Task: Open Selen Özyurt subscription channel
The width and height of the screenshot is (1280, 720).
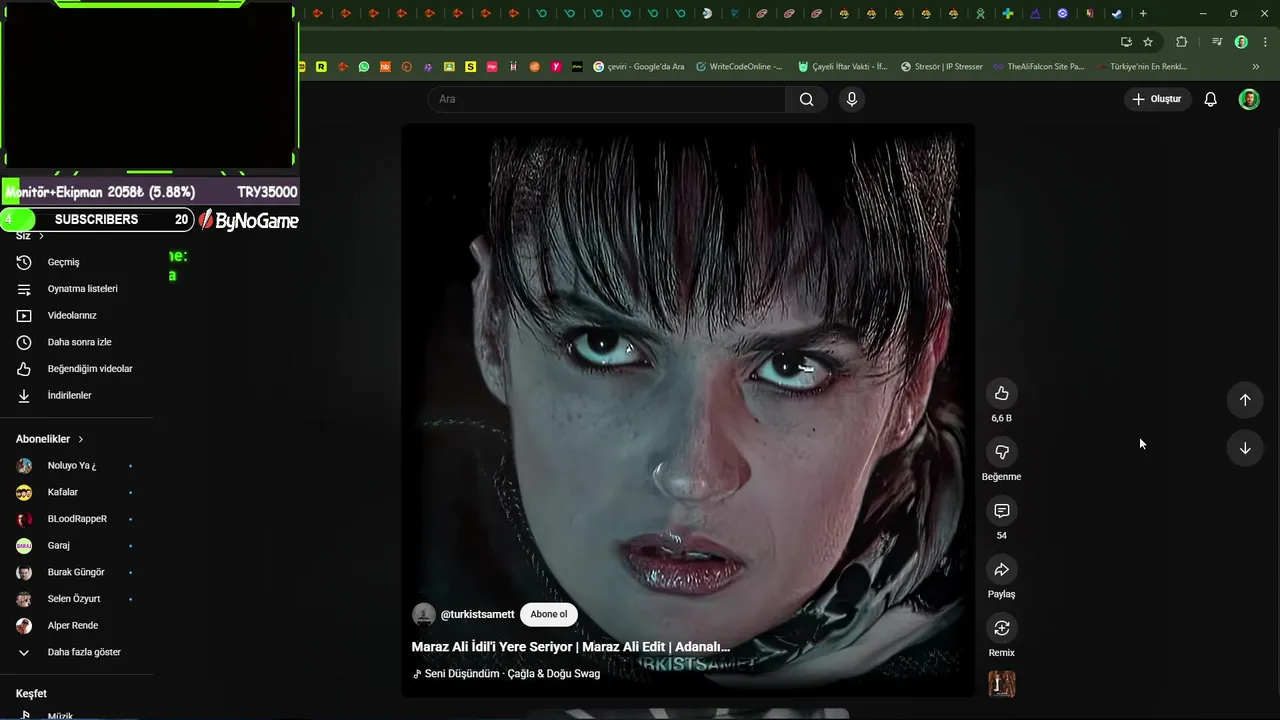Action: coord(76,599)
